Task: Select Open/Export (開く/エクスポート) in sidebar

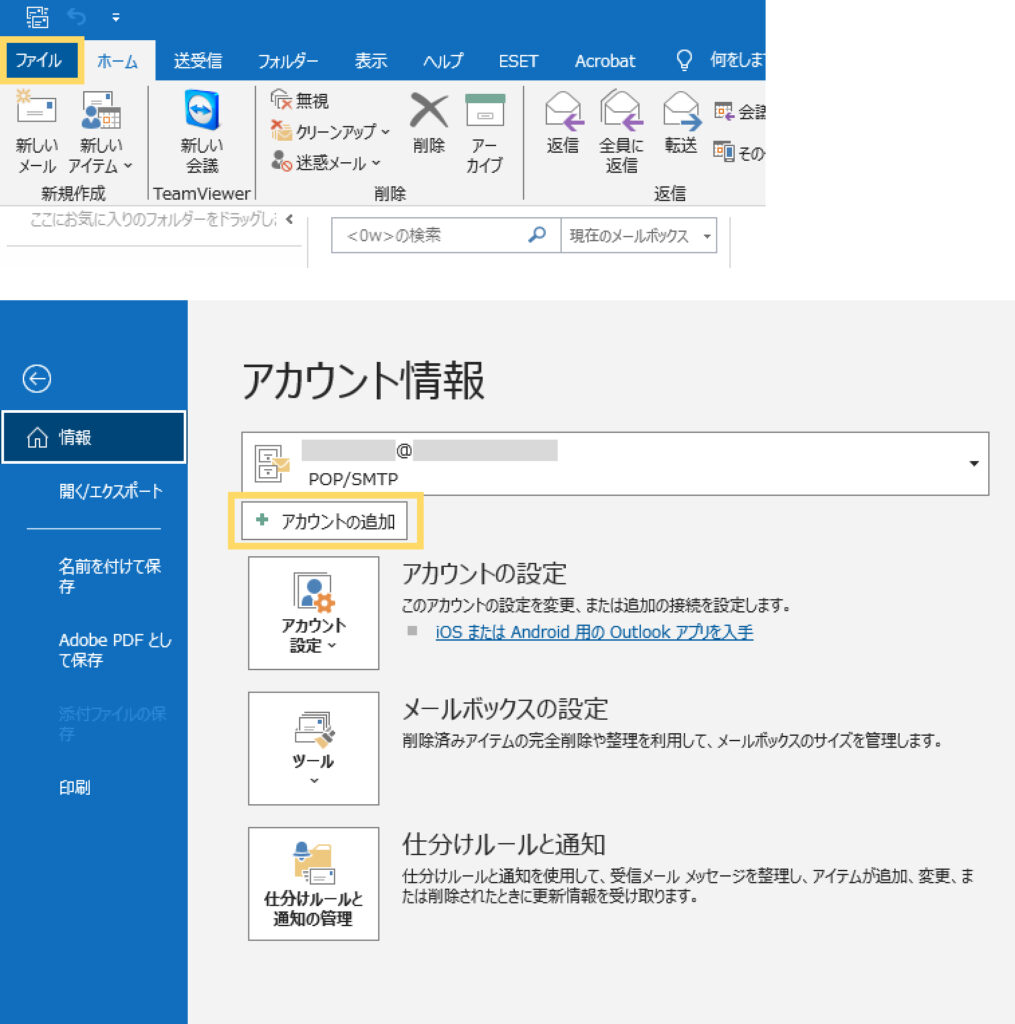Action: (x=110, y=492)
